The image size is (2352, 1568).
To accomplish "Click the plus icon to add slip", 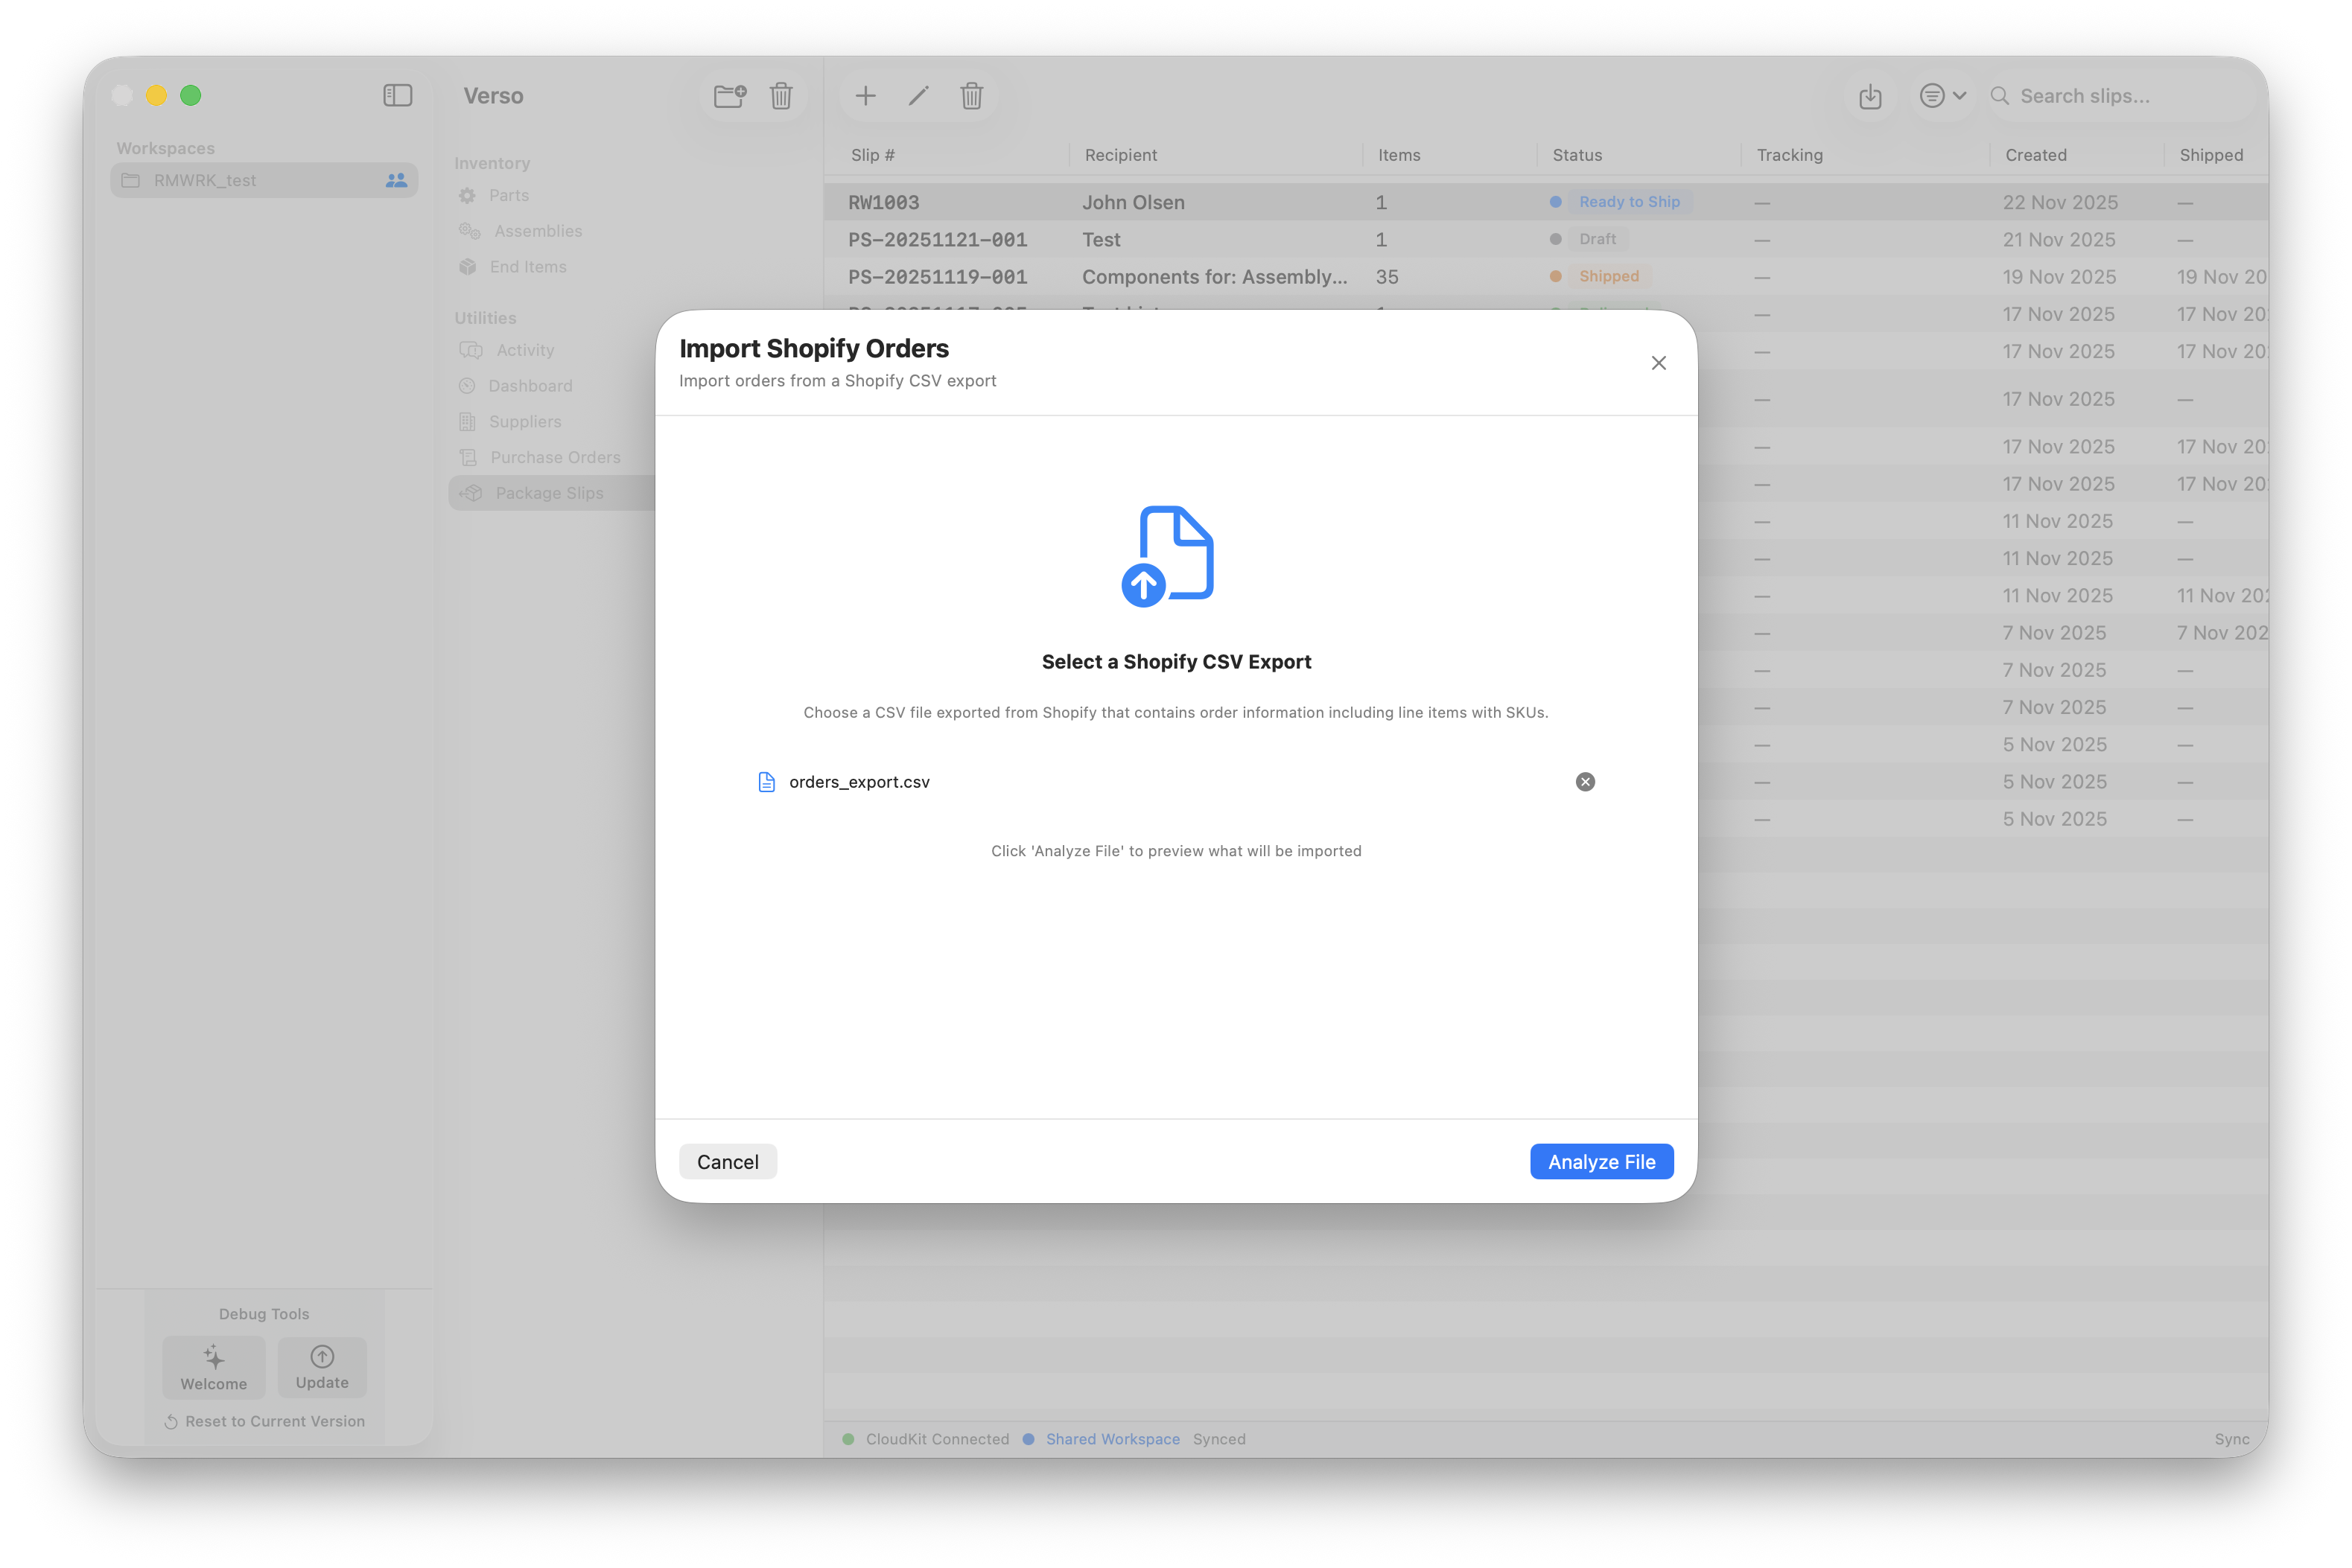I will tap(865, 96).
